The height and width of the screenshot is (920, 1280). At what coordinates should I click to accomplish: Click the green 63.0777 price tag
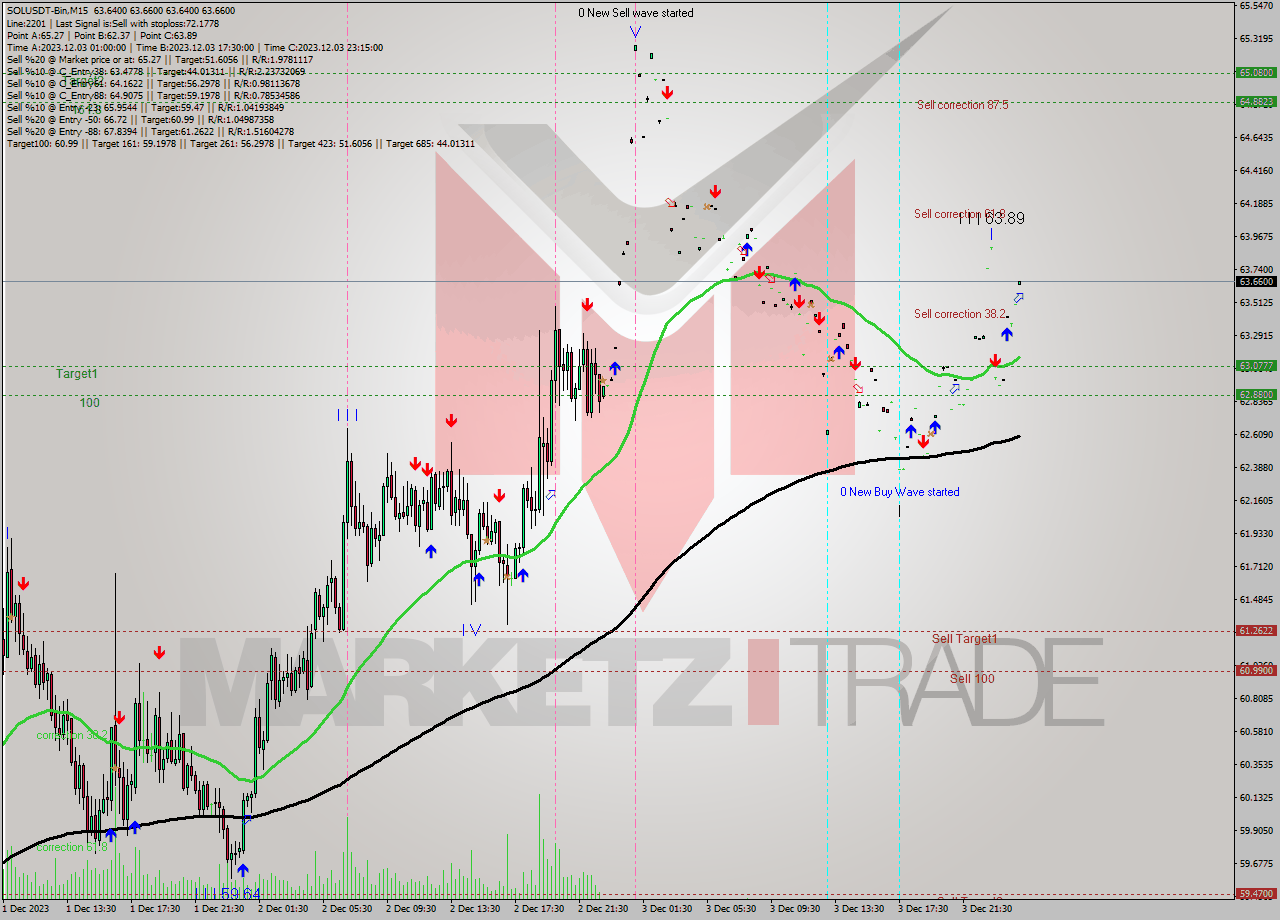[1255, 366]
